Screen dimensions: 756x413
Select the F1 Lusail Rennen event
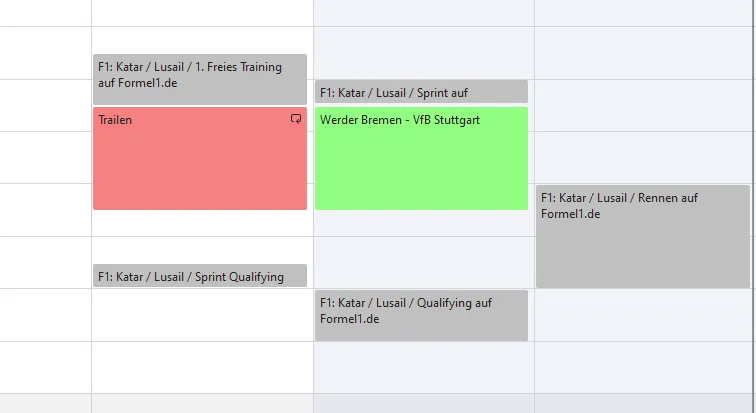click(643, 237)
